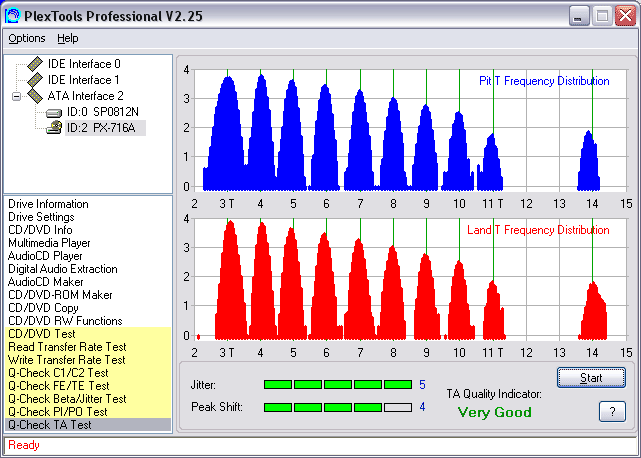Click the hard drive icon for SP0812N
The image size is (641, 458).
54,112
